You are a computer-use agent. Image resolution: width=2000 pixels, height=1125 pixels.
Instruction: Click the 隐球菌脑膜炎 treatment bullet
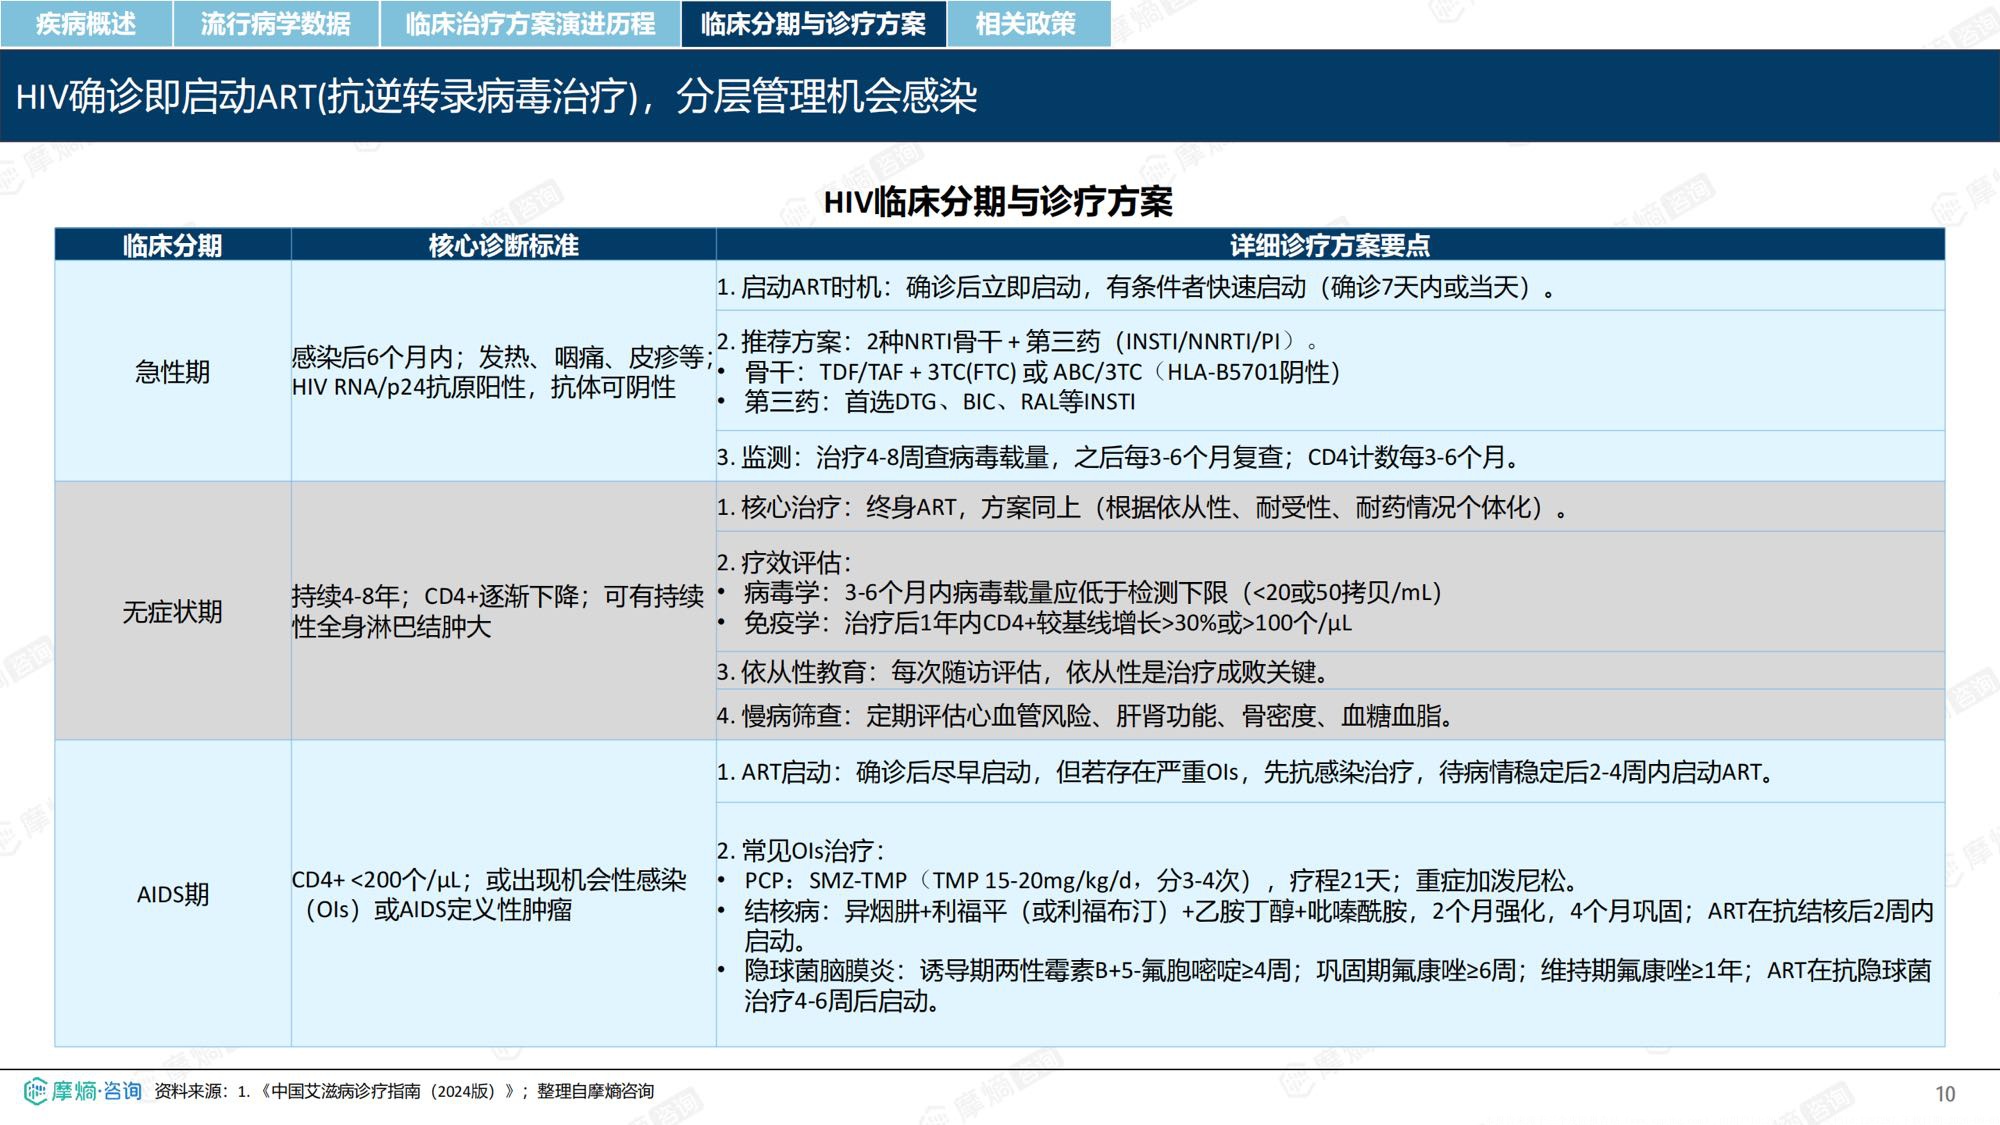(x=1325, y=985)
